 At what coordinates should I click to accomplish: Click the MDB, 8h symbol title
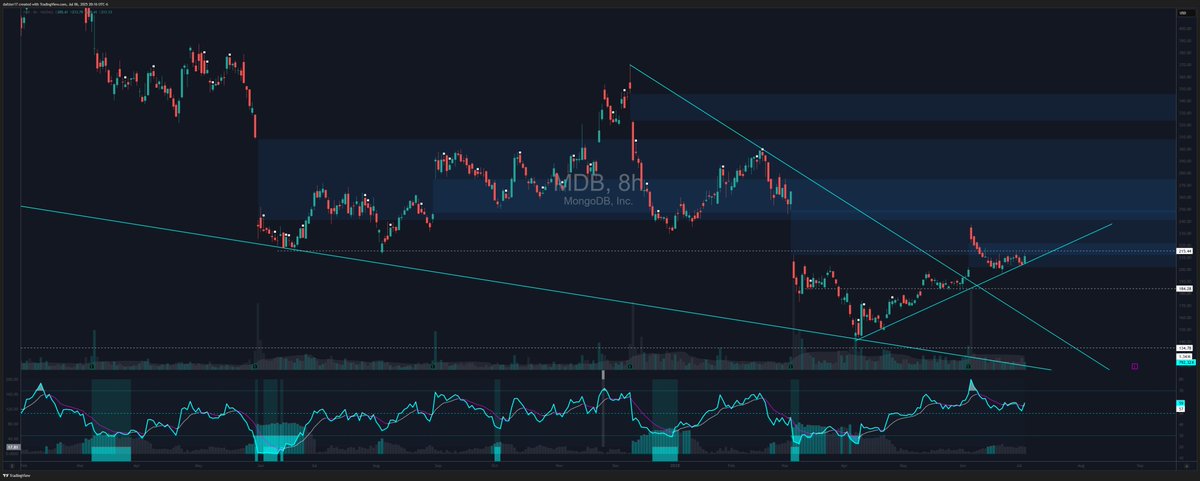[599, 182]
